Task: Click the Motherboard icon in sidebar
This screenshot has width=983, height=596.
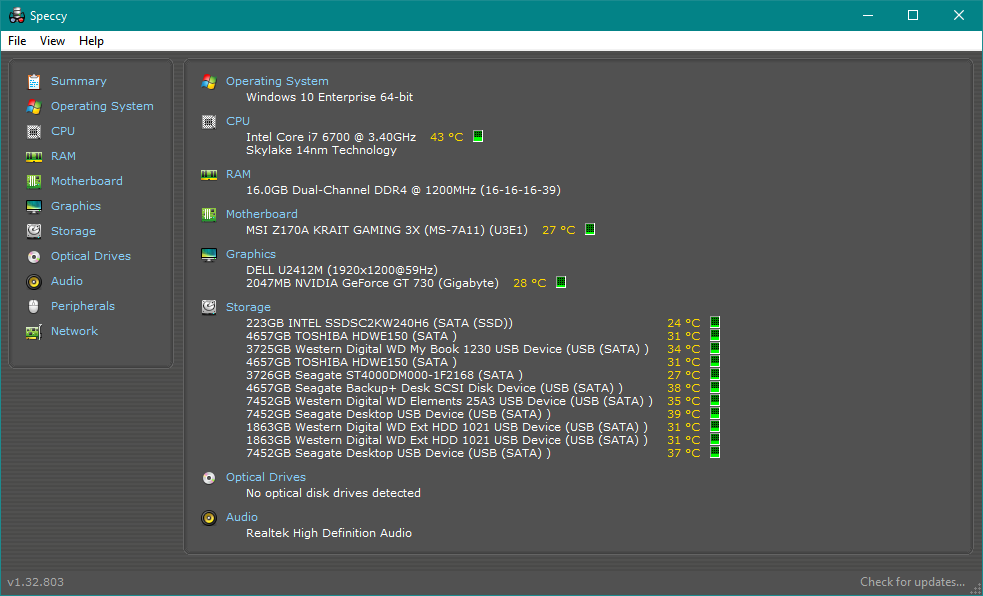Action: (34, 182)
